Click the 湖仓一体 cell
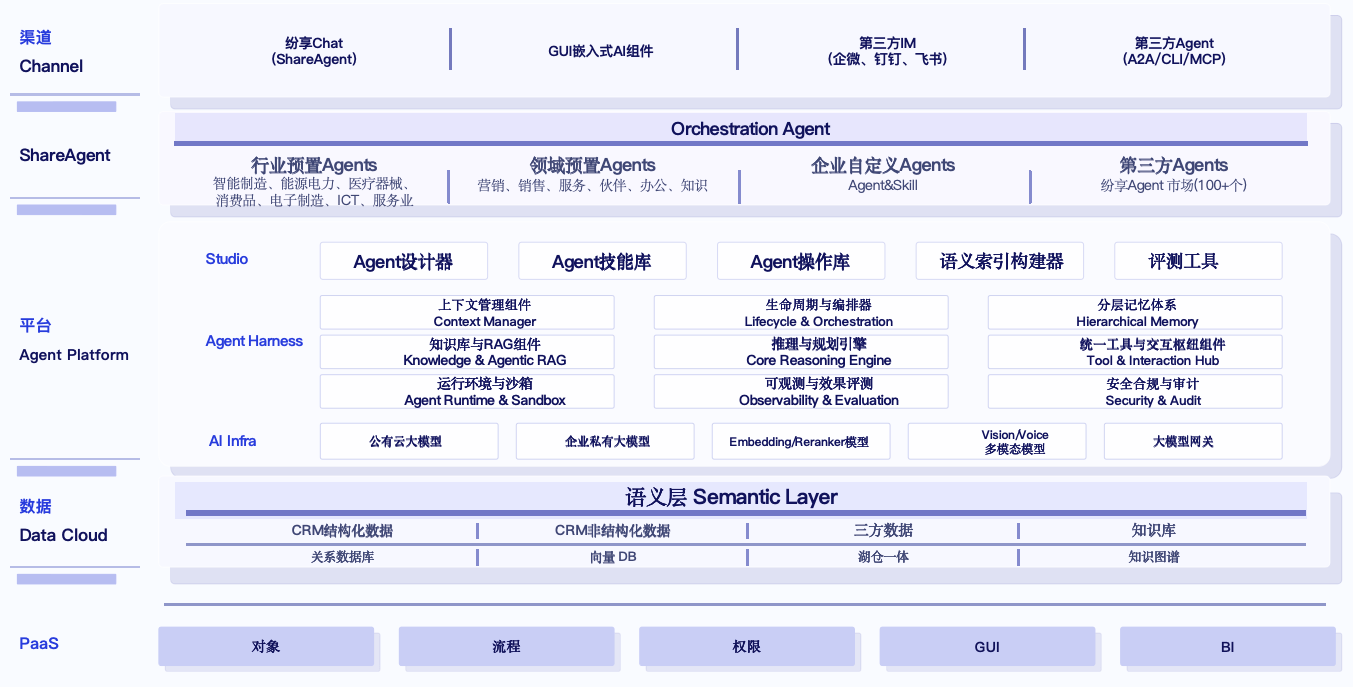This screenshot has height=687, width=1353. [883, 557]
